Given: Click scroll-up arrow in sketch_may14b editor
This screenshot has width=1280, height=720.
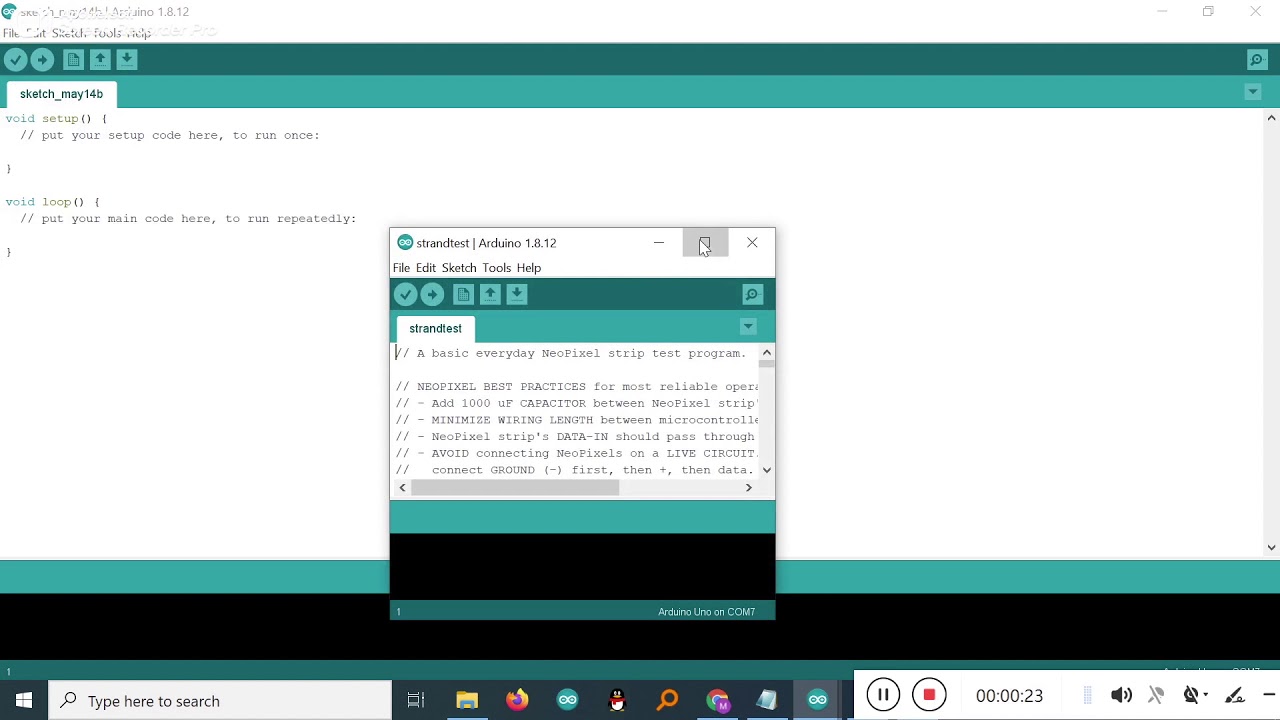Looking at the screenshot, I should pos(1272,118).
